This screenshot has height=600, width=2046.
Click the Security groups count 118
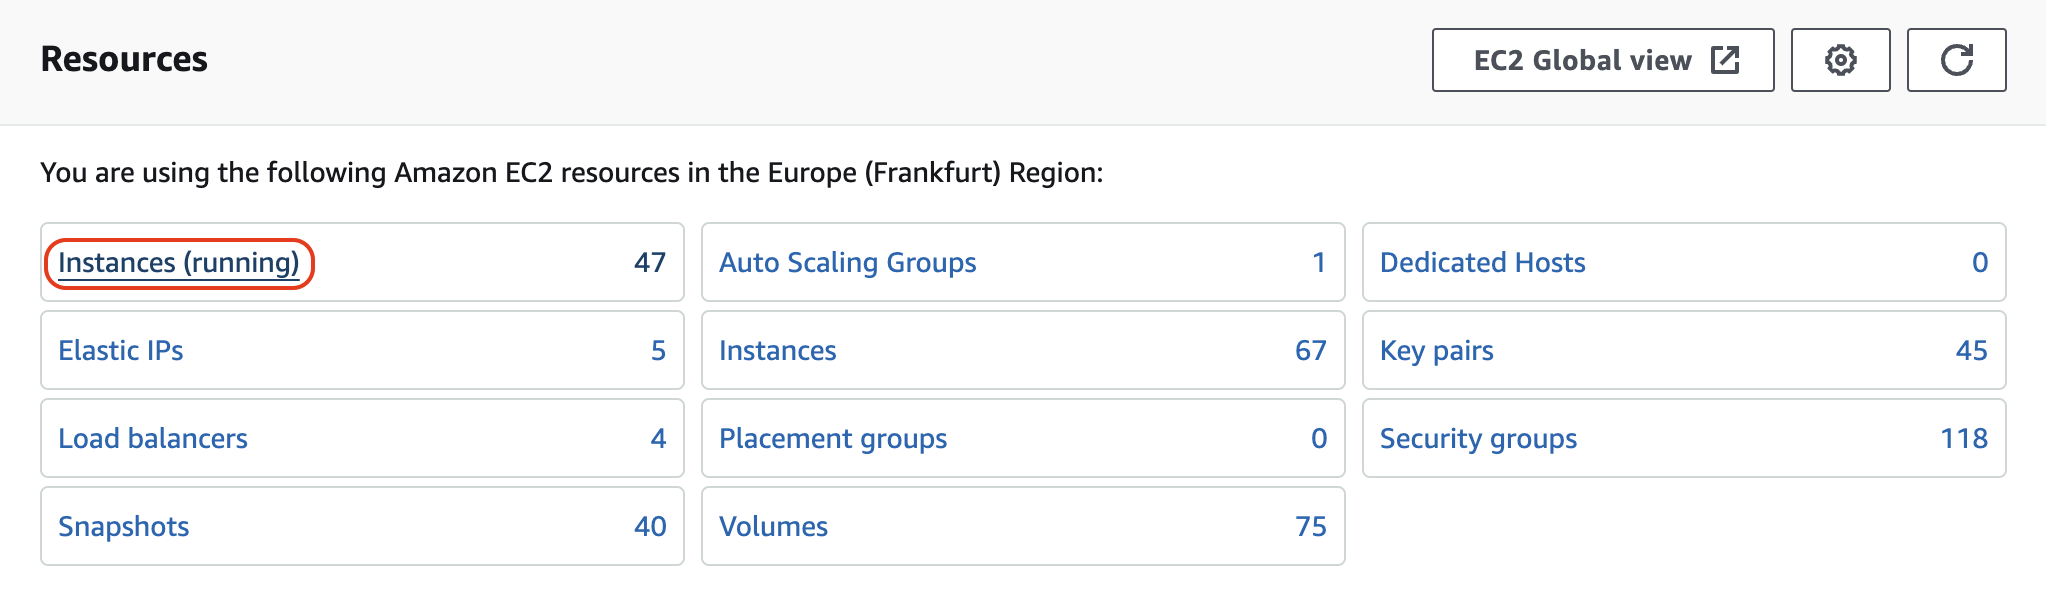click(x=1964, y=439)
